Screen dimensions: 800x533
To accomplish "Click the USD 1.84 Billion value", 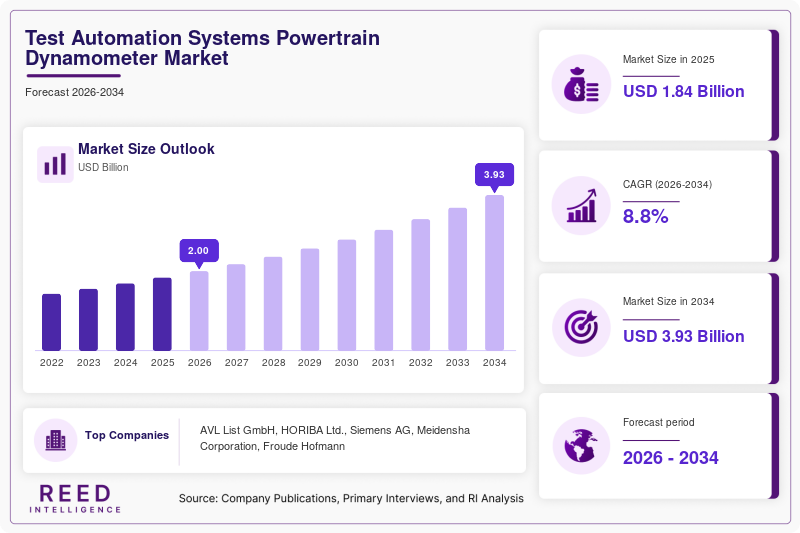I will coord(684,91).
